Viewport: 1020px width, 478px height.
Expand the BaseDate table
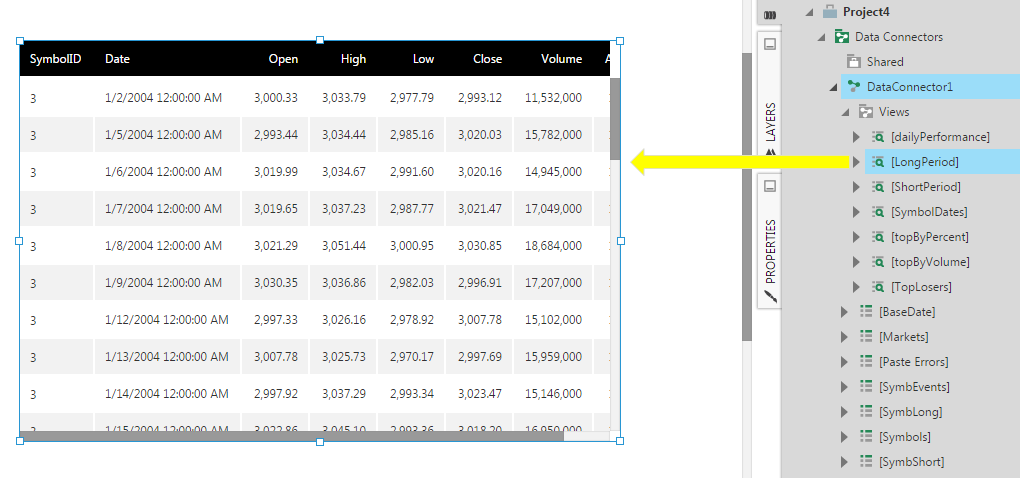point(844,312)
